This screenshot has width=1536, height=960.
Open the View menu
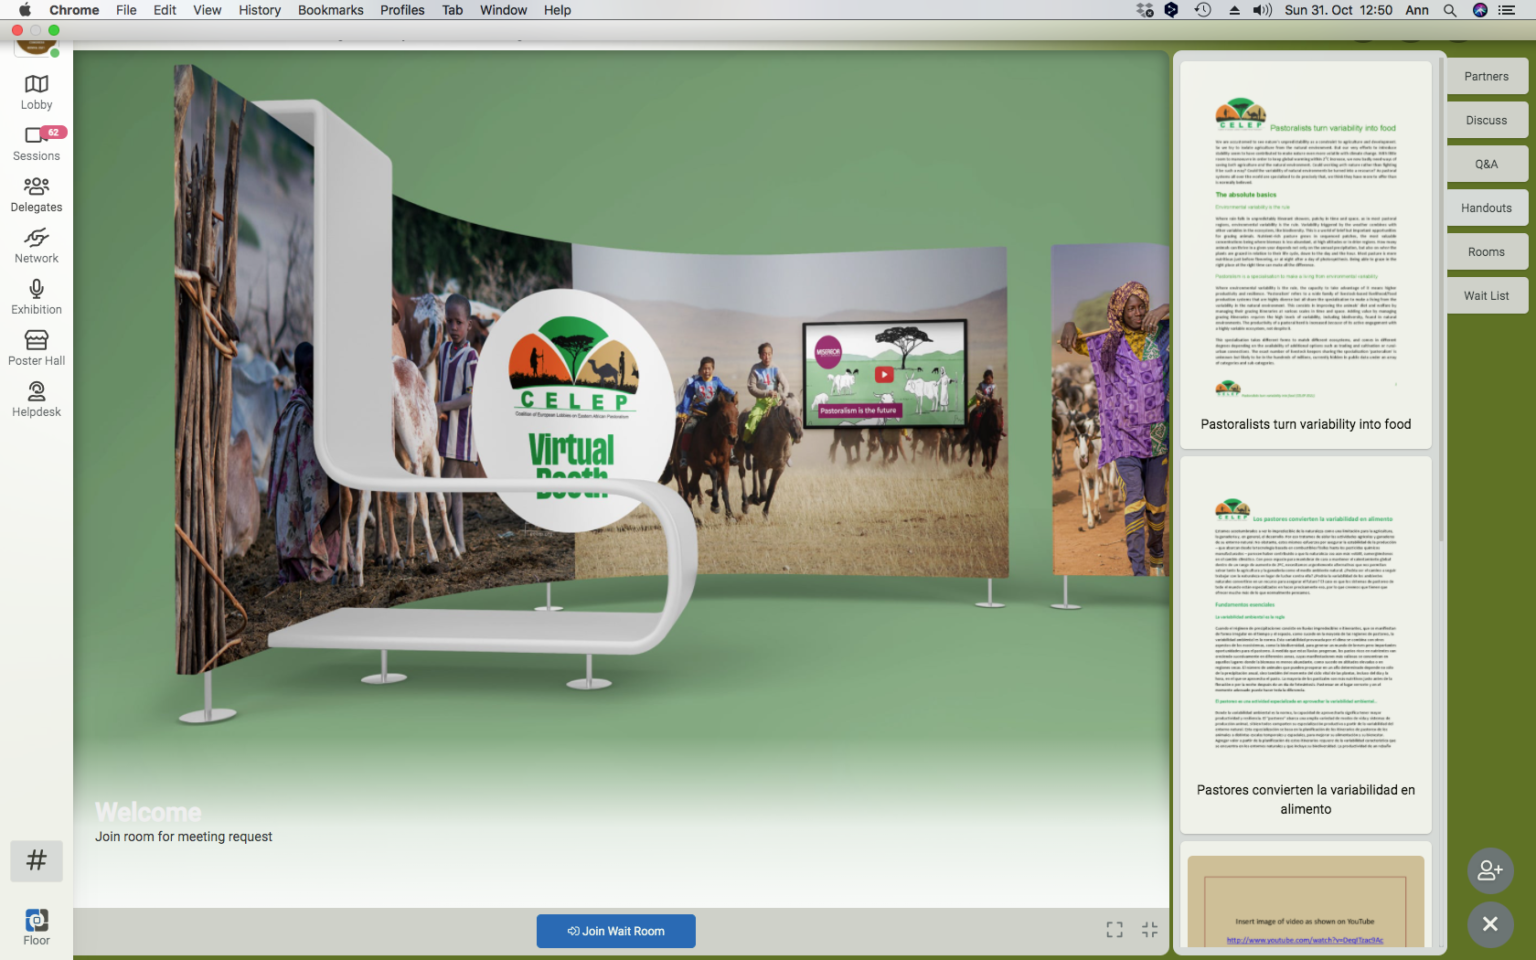point(207,10)
